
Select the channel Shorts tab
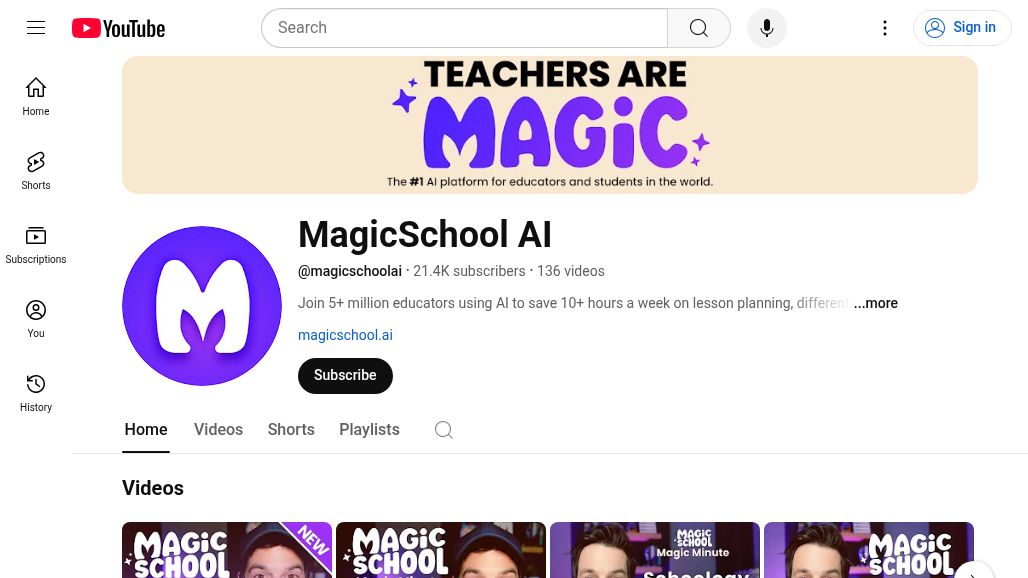click(x=291, y=430)
